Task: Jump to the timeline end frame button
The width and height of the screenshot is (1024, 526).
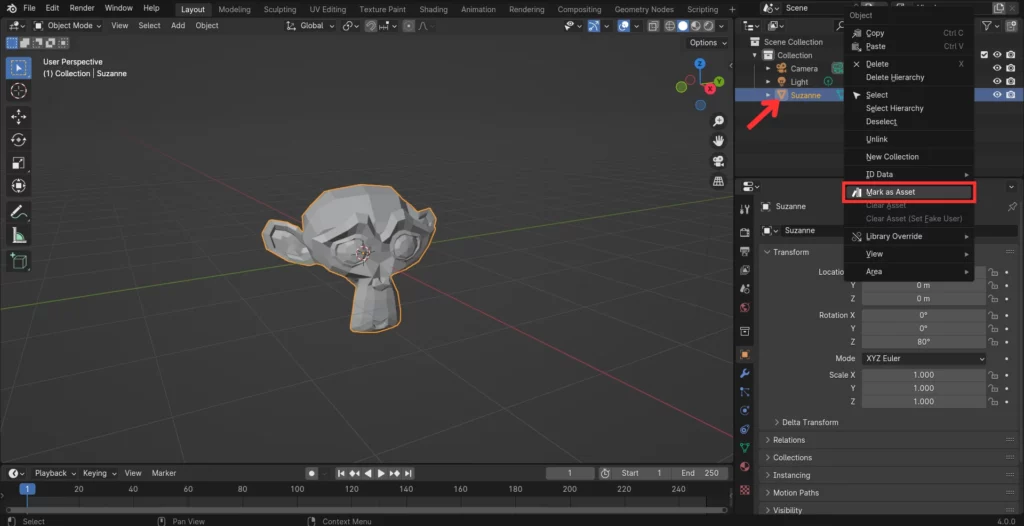Action: pyautogui.click(x=408, y=473)
